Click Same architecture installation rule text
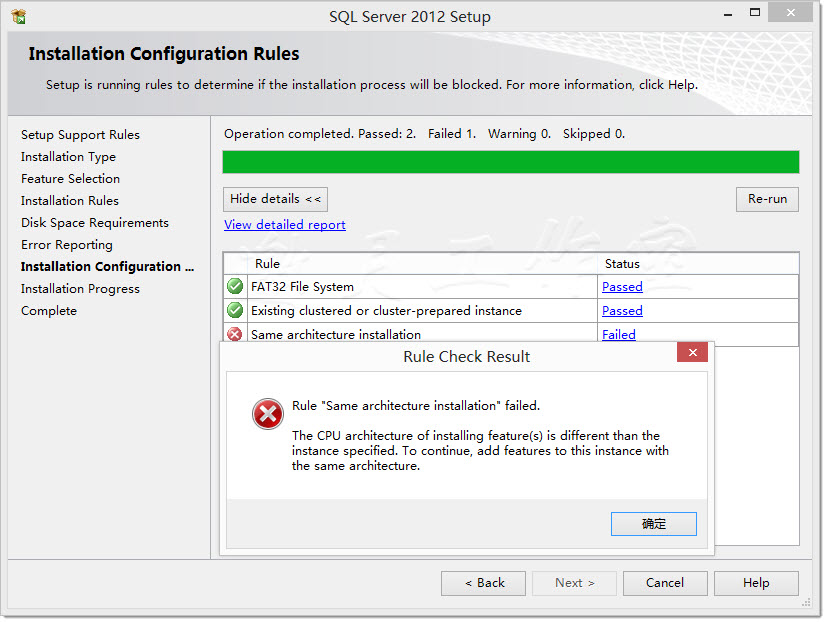The width and height of the screenshot is (826, 622). pos(336,334)
